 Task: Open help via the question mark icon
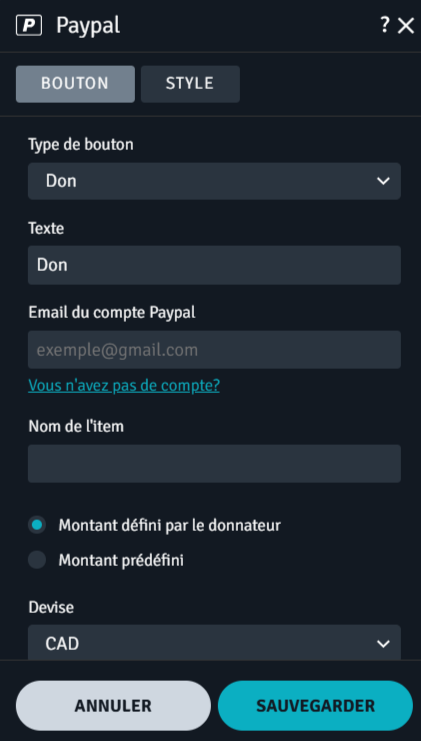385,25
